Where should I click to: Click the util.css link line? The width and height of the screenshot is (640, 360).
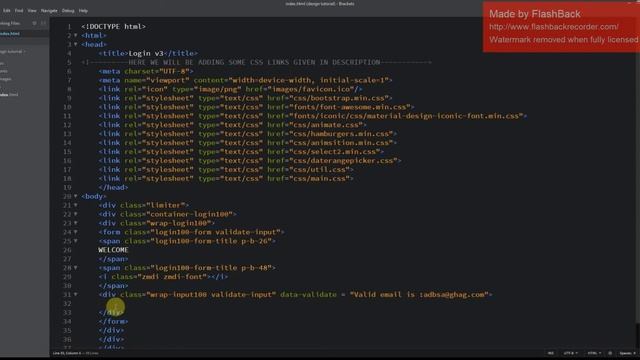(226, 170)
